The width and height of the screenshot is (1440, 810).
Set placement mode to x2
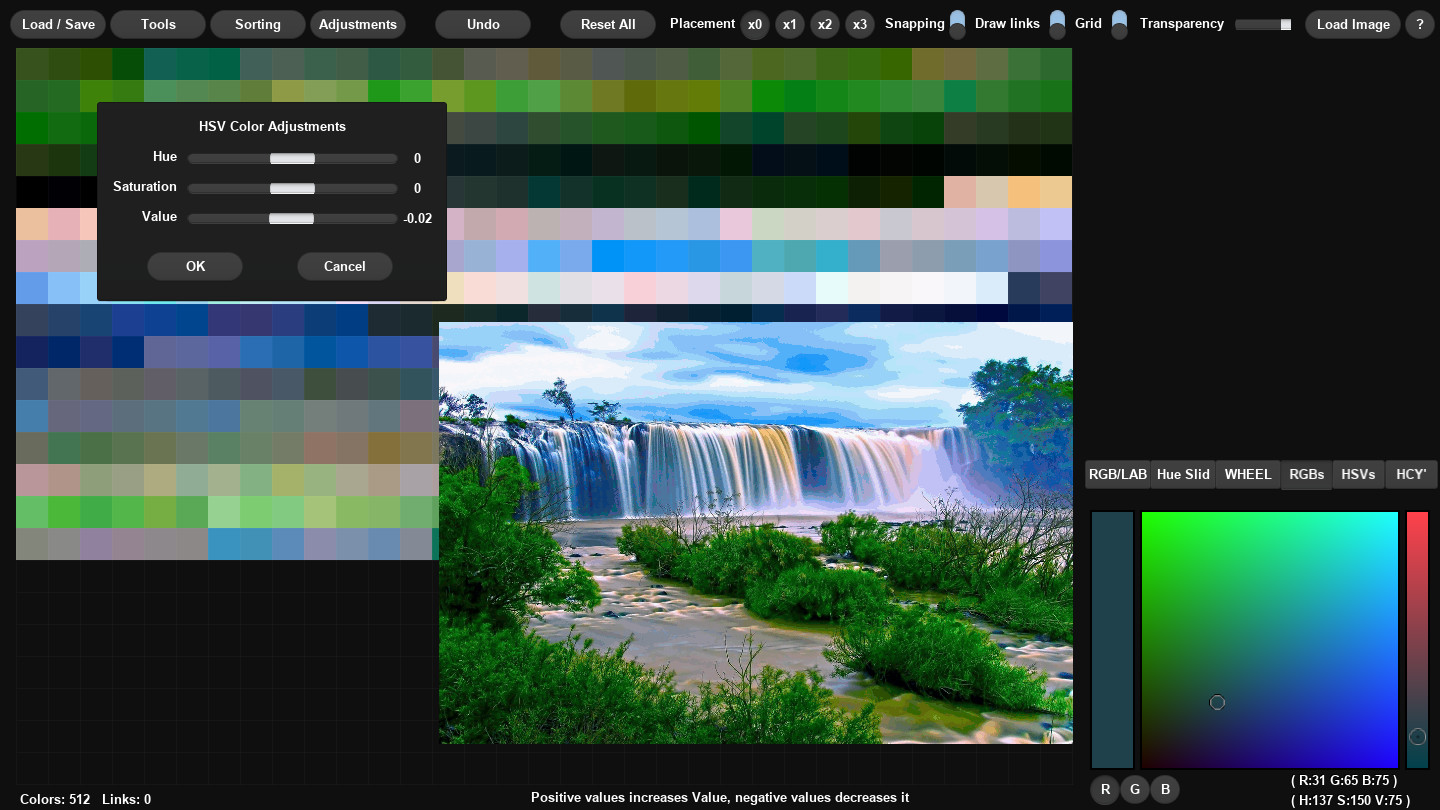click(825, 24)
